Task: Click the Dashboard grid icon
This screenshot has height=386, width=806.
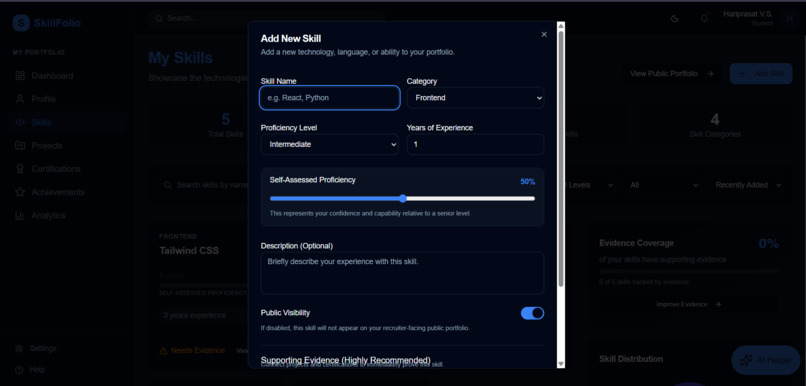Action: point(20,76)
